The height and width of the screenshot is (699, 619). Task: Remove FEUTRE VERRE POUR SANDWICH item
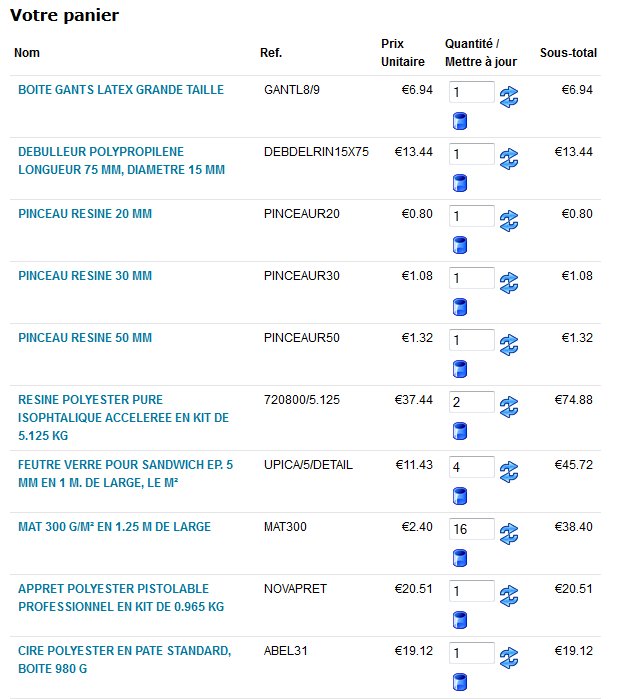460,494
